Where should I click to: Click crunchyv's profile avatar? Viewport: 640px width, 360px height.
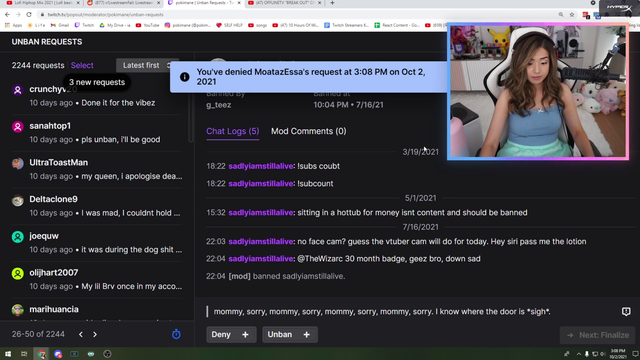click(x=18, y=90)
